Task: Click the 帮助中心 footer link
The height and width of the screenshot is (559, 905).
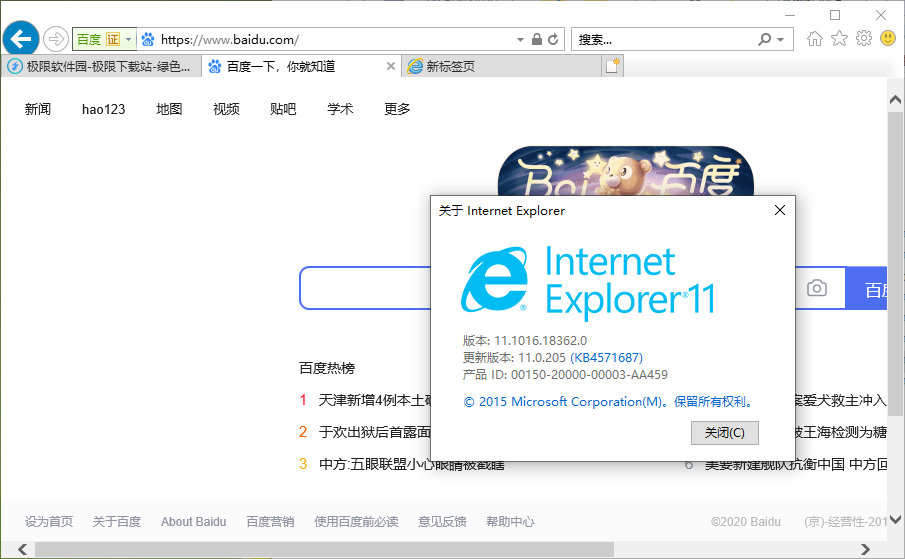Action: pyautogui.click(x=510, y=522)
